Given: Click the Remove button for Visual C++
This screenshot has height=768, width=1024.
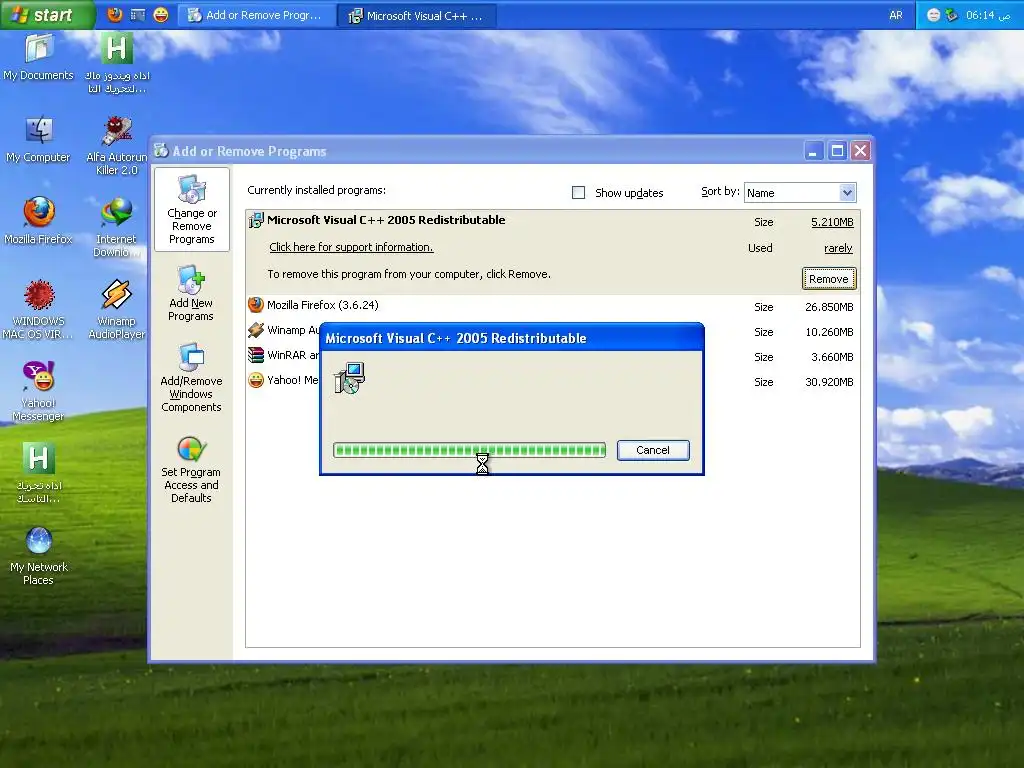Looking at the screenshot, I should [x=829, y=279].
